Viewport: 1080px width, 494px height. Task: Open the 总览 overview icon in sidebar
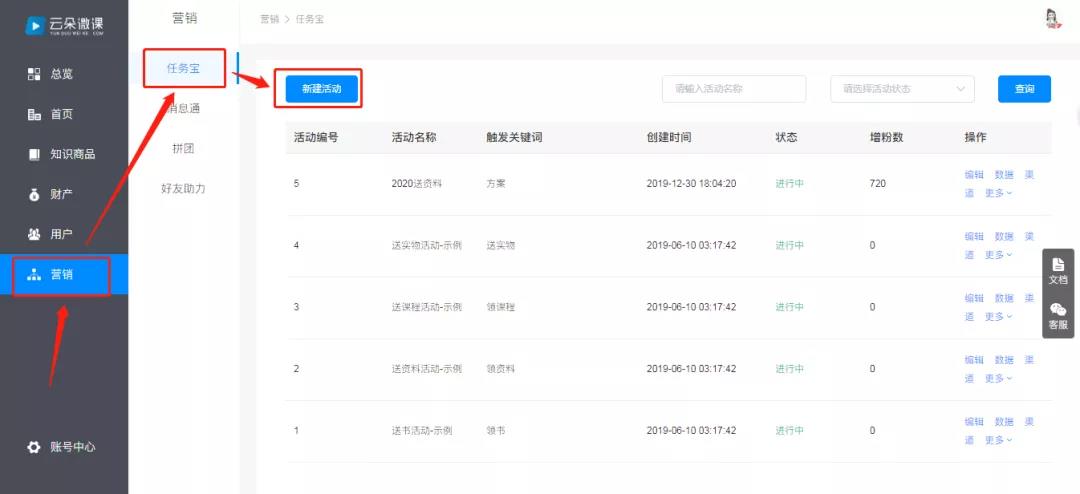pyautogui.click(x=34, y=74)
